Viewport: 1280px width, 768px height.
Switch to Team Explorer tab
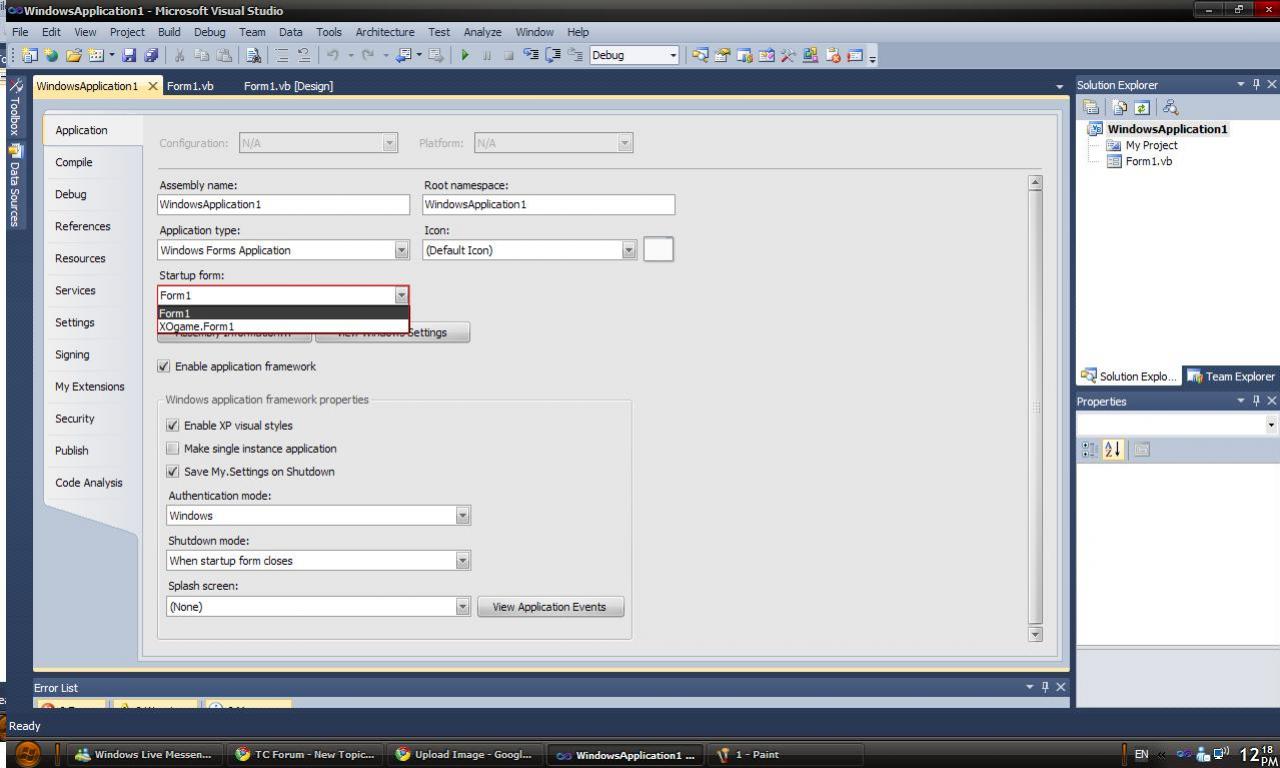coord(1230,376)
